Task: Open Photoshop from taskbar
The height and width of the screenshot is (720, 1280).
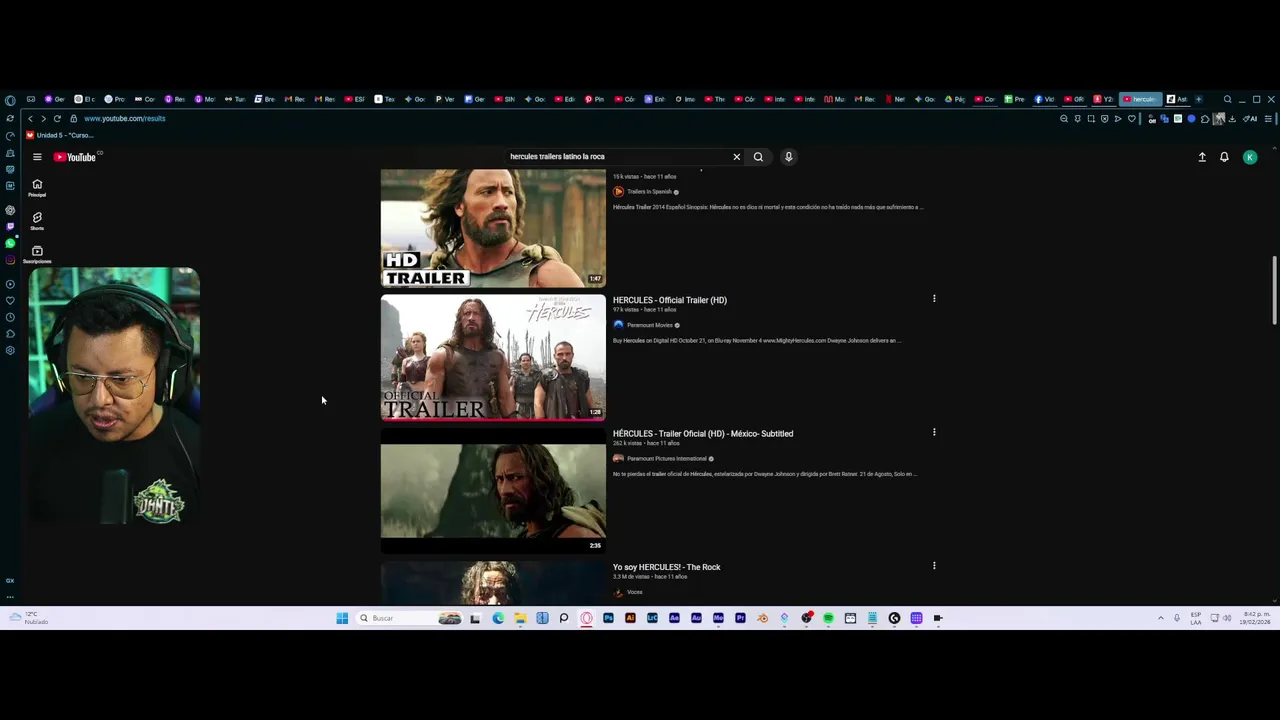Action: 608,618
